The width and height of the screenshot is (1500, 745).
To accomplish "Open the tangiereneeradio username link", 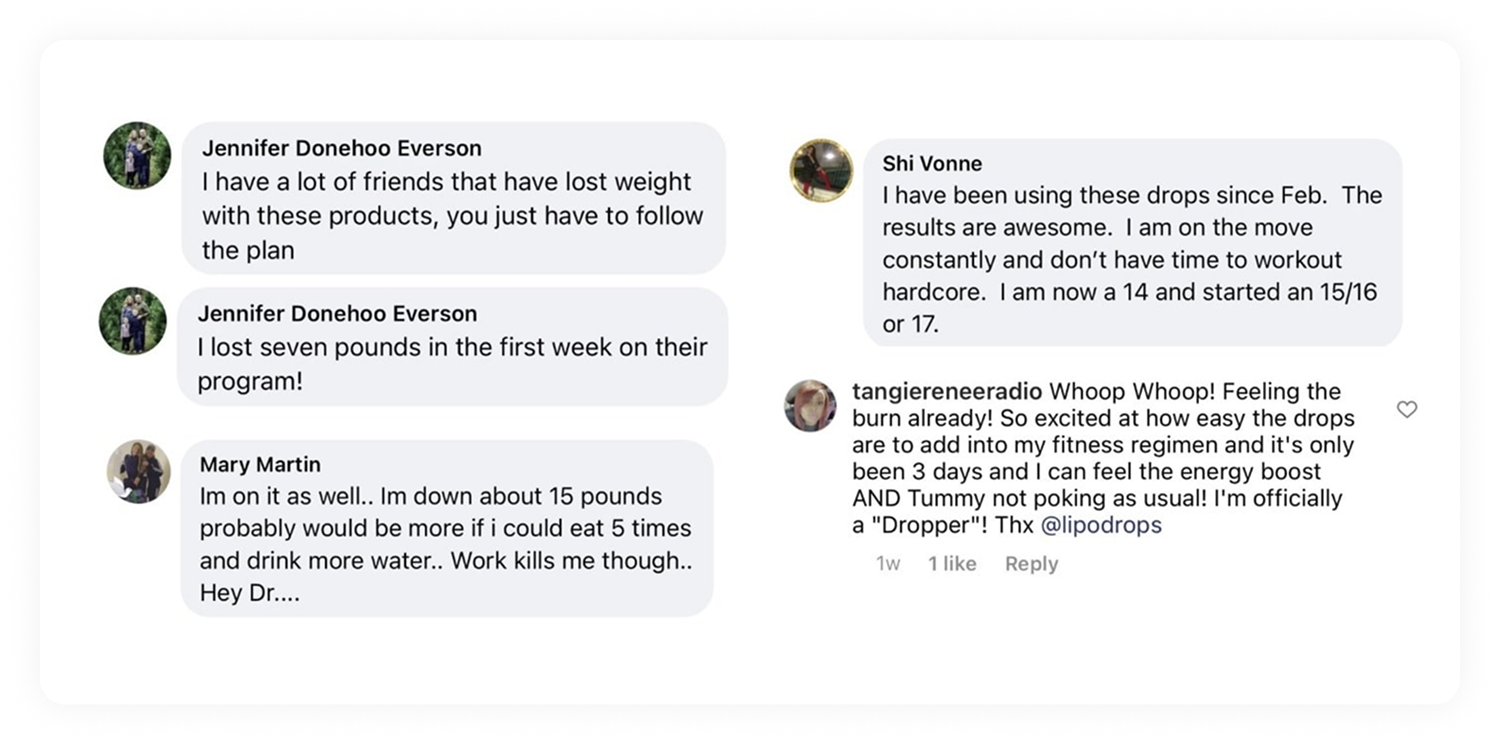I will (x=946, y=391).
